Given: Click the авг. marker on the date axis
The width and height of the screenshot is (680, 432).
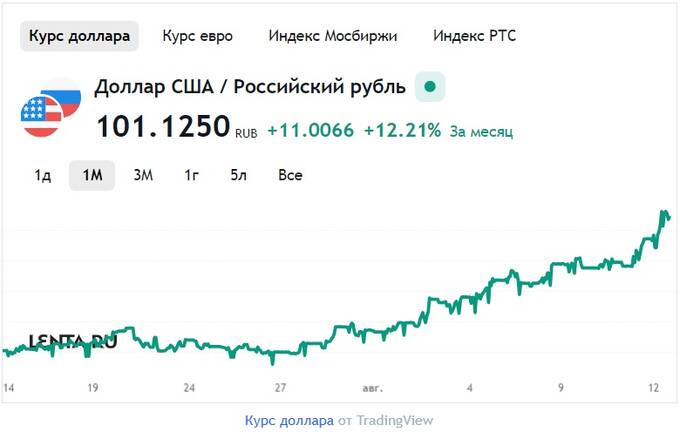Looking at the screenshot, I should 373,388.
